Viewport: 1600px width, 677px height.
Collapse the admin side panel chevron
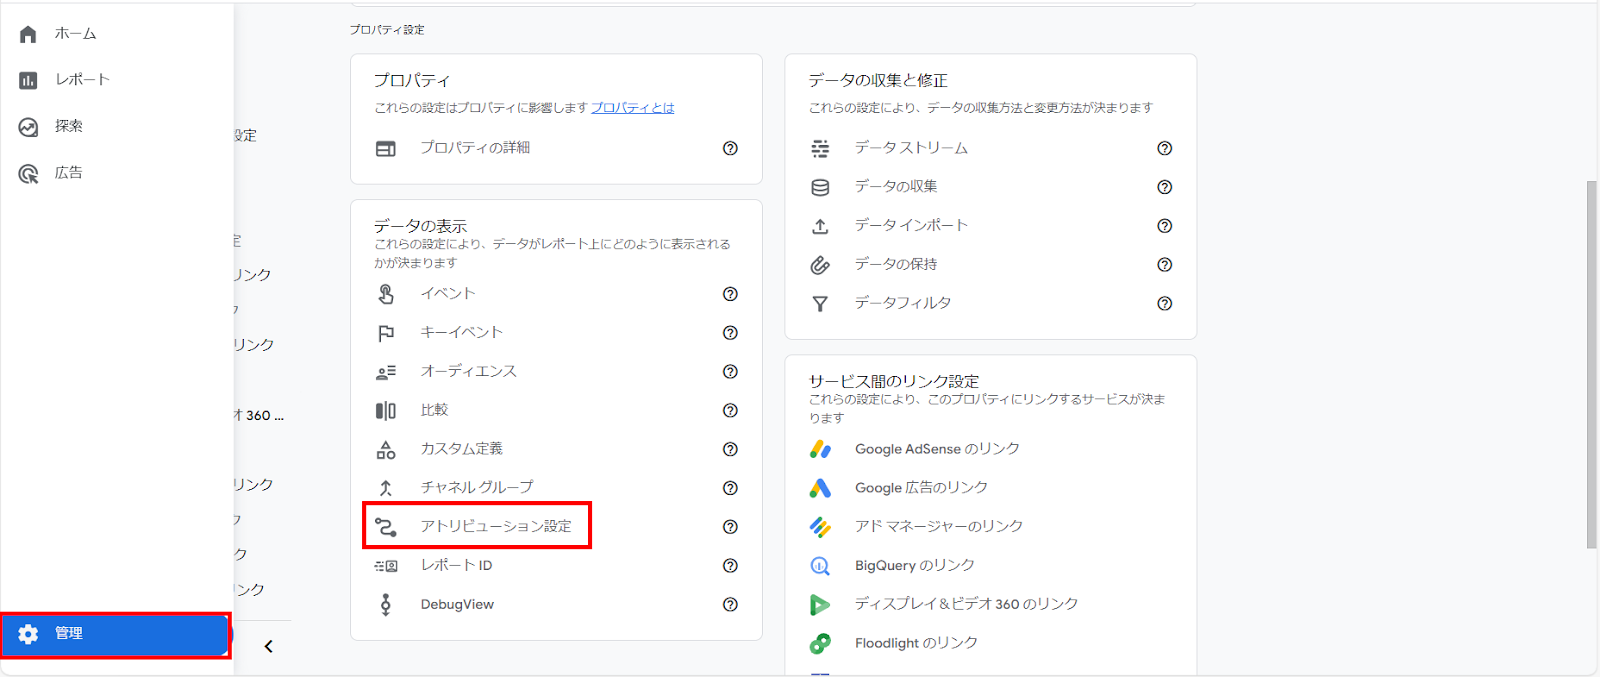268,646
